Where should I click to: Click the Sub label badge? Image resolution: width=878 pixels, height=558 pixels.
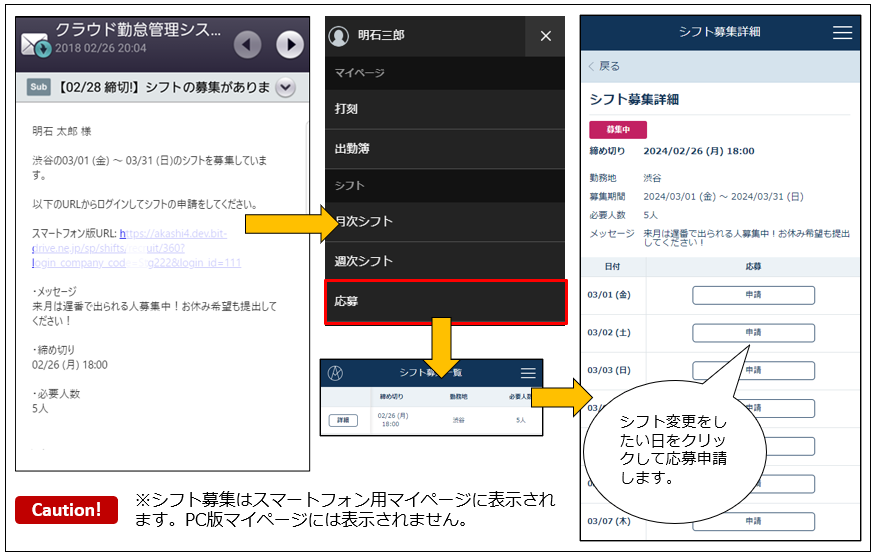point(39,87)
